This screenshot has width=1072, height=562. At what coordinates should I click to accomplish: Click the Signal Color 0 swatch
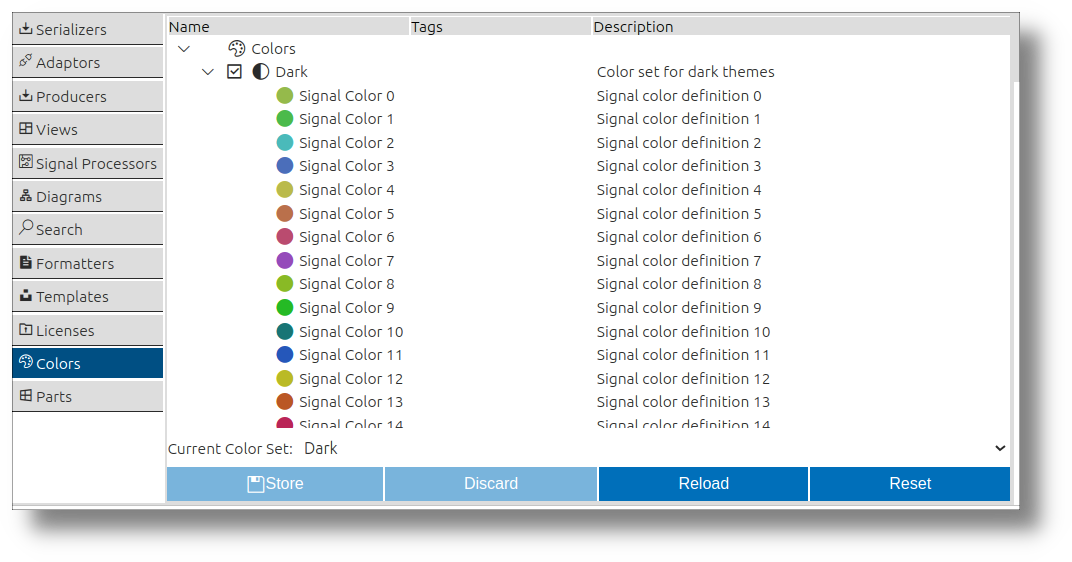[285, 96]
